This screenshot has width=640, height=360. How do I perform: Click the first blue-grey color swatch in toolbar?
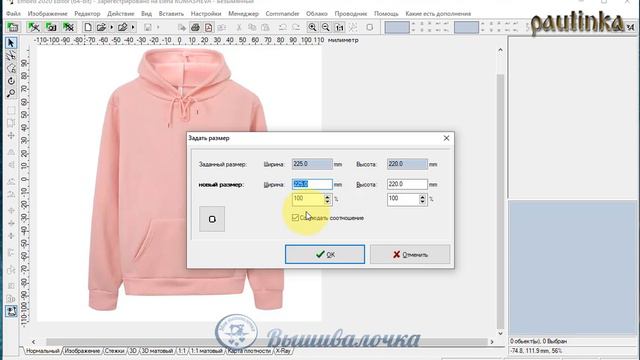tap(397, 27)
